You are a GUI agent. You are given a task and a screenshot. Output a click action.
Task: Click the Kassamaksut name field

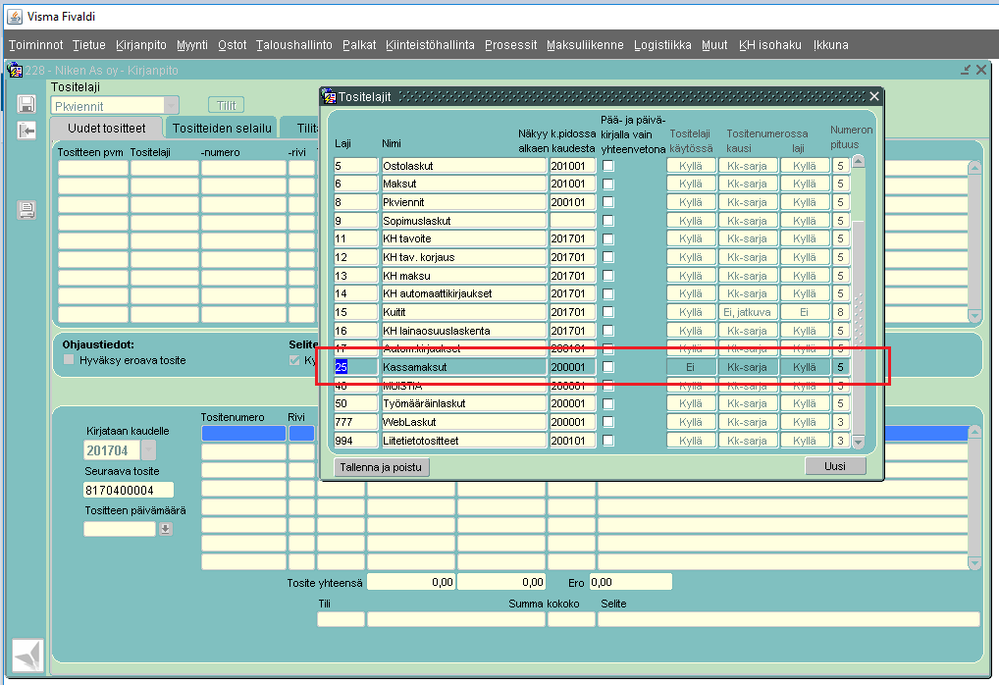(x=464, y=367)
